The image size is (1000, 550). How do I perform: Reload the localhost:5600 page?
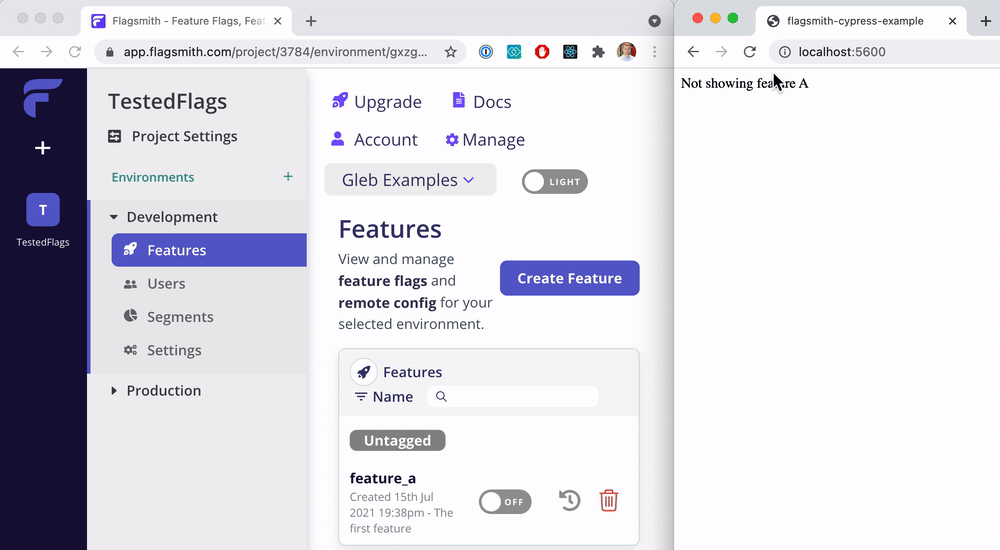click(749, 52)
